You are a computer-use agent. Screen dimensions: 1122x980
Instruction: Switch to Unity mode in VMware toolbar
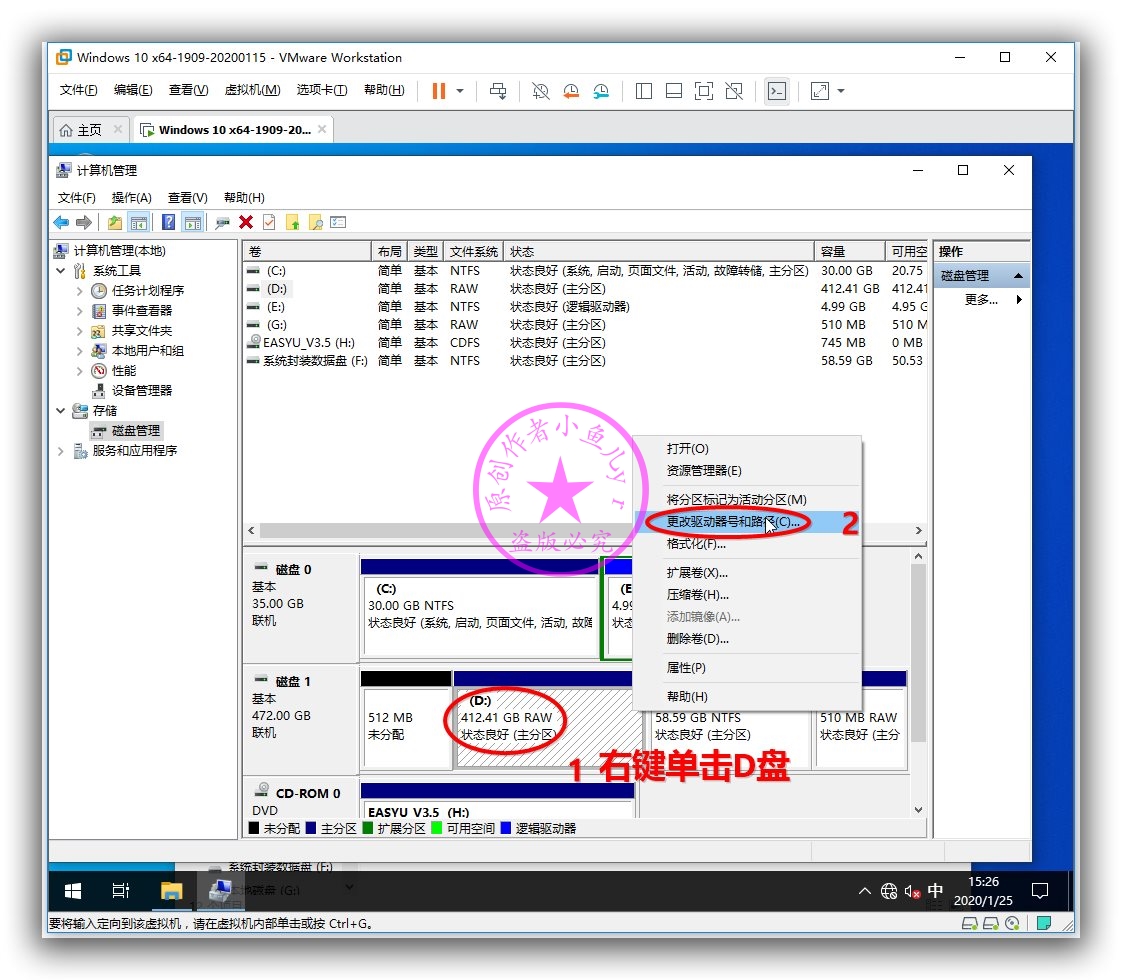tap(734, 91)
